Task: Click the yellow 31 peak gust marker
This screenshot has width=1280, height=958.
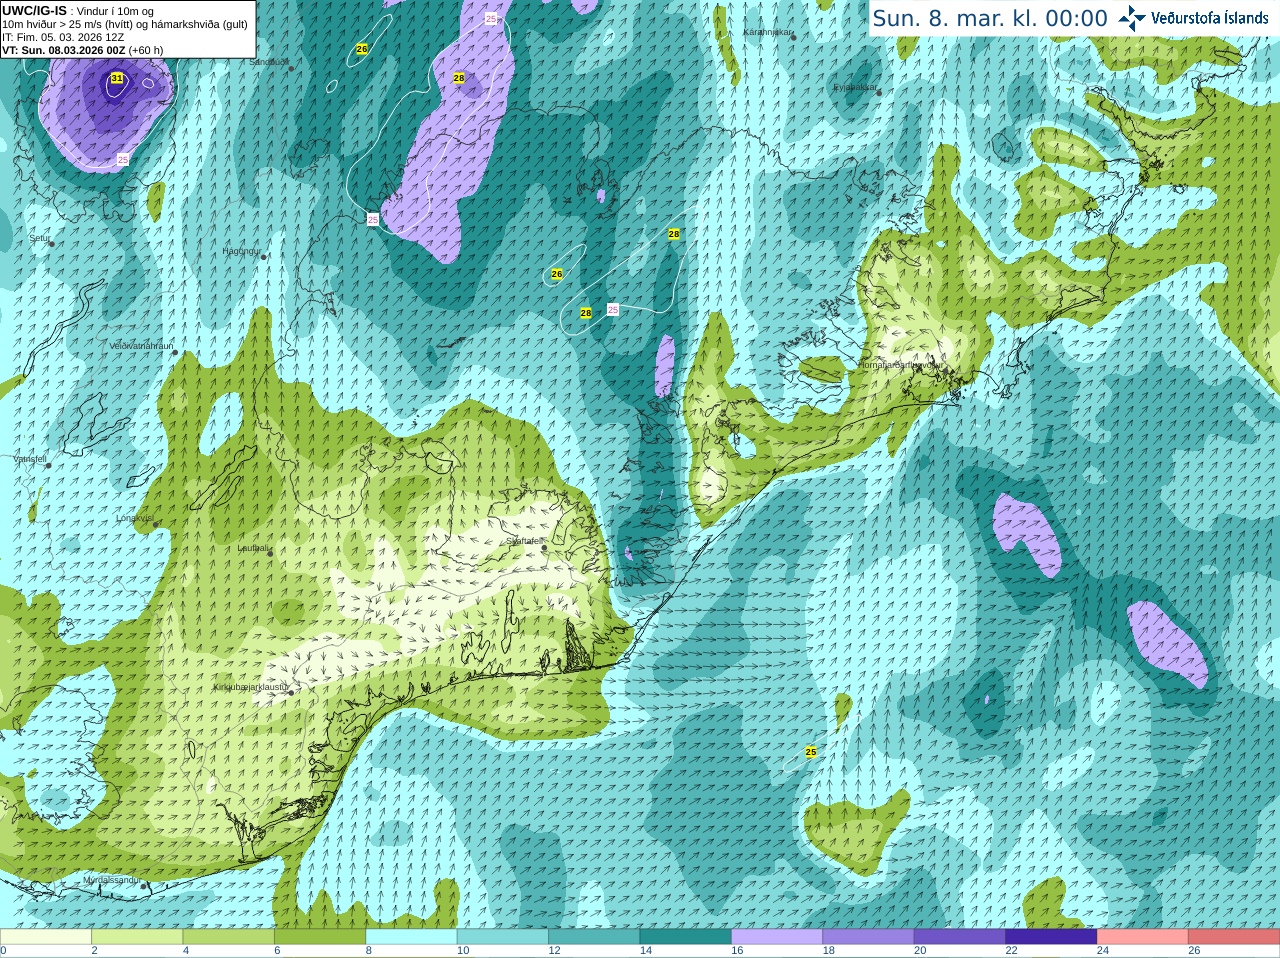Action: click(x=117, y=78)
